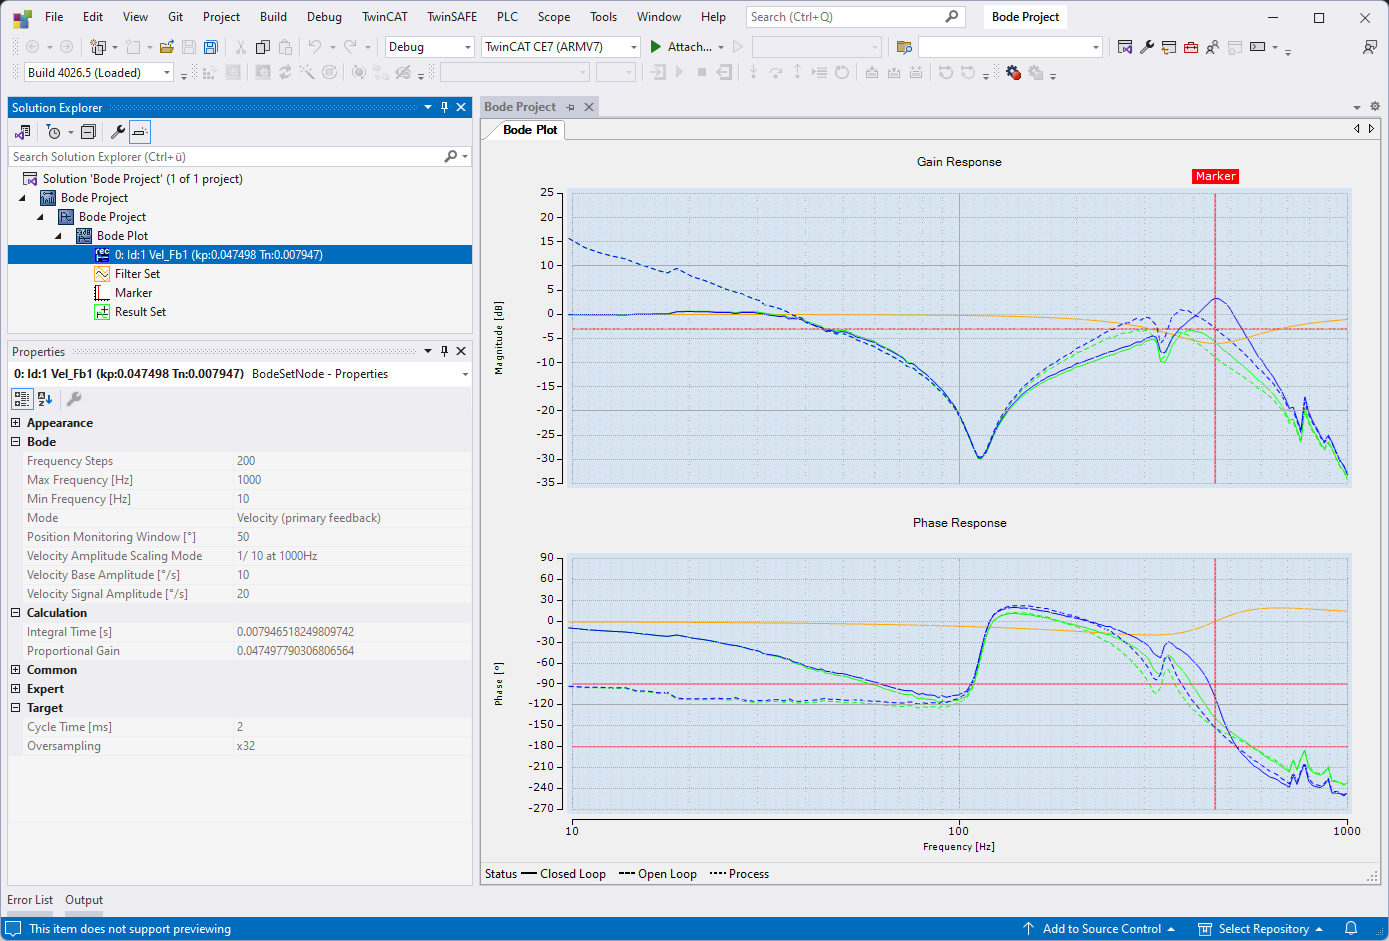Screen dimensions: 1389x941
Task: Open the dropdown arrow next to Attach
Action: [x=721, y=47]
